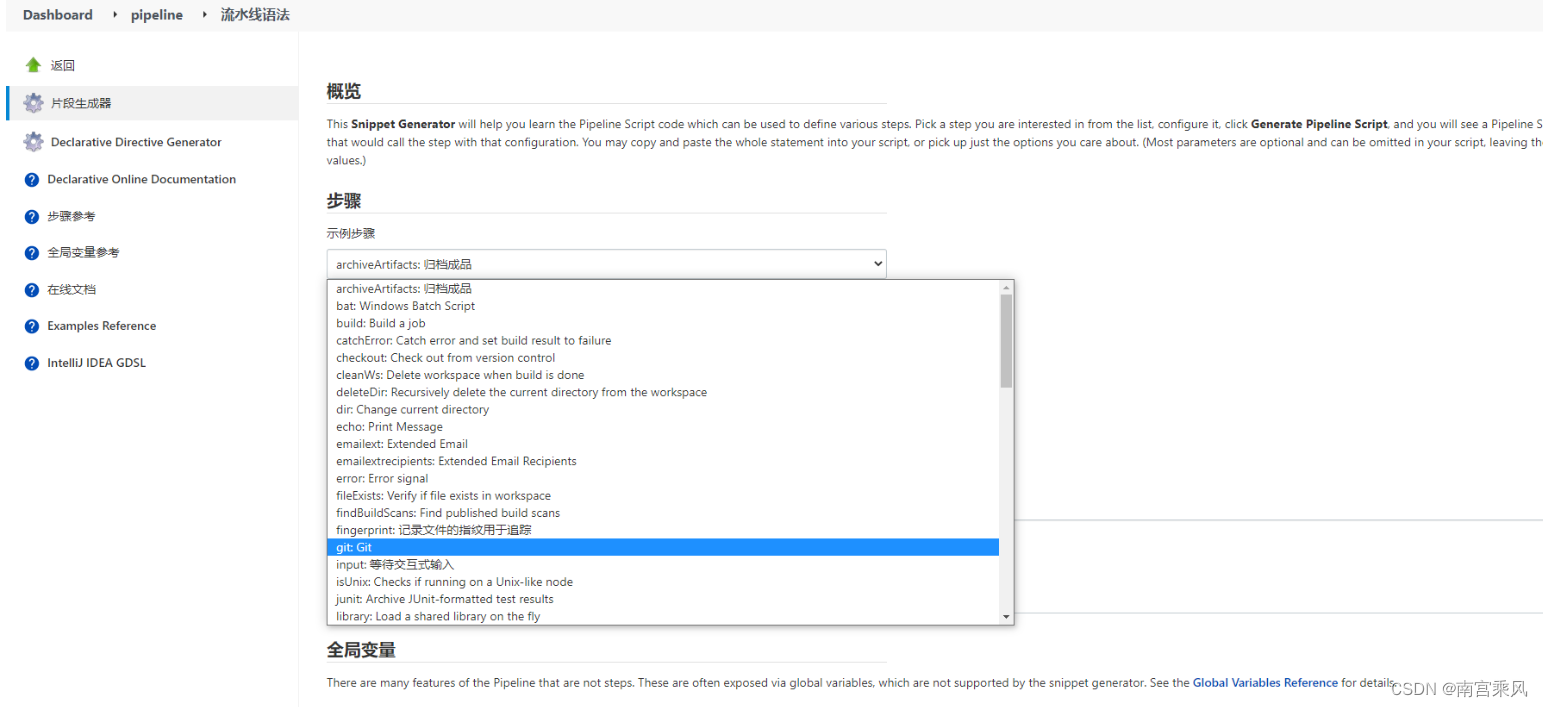Click the breadcrumb arrow after Dashboard
Screen dimensions: 1543x707
(113, 15)
